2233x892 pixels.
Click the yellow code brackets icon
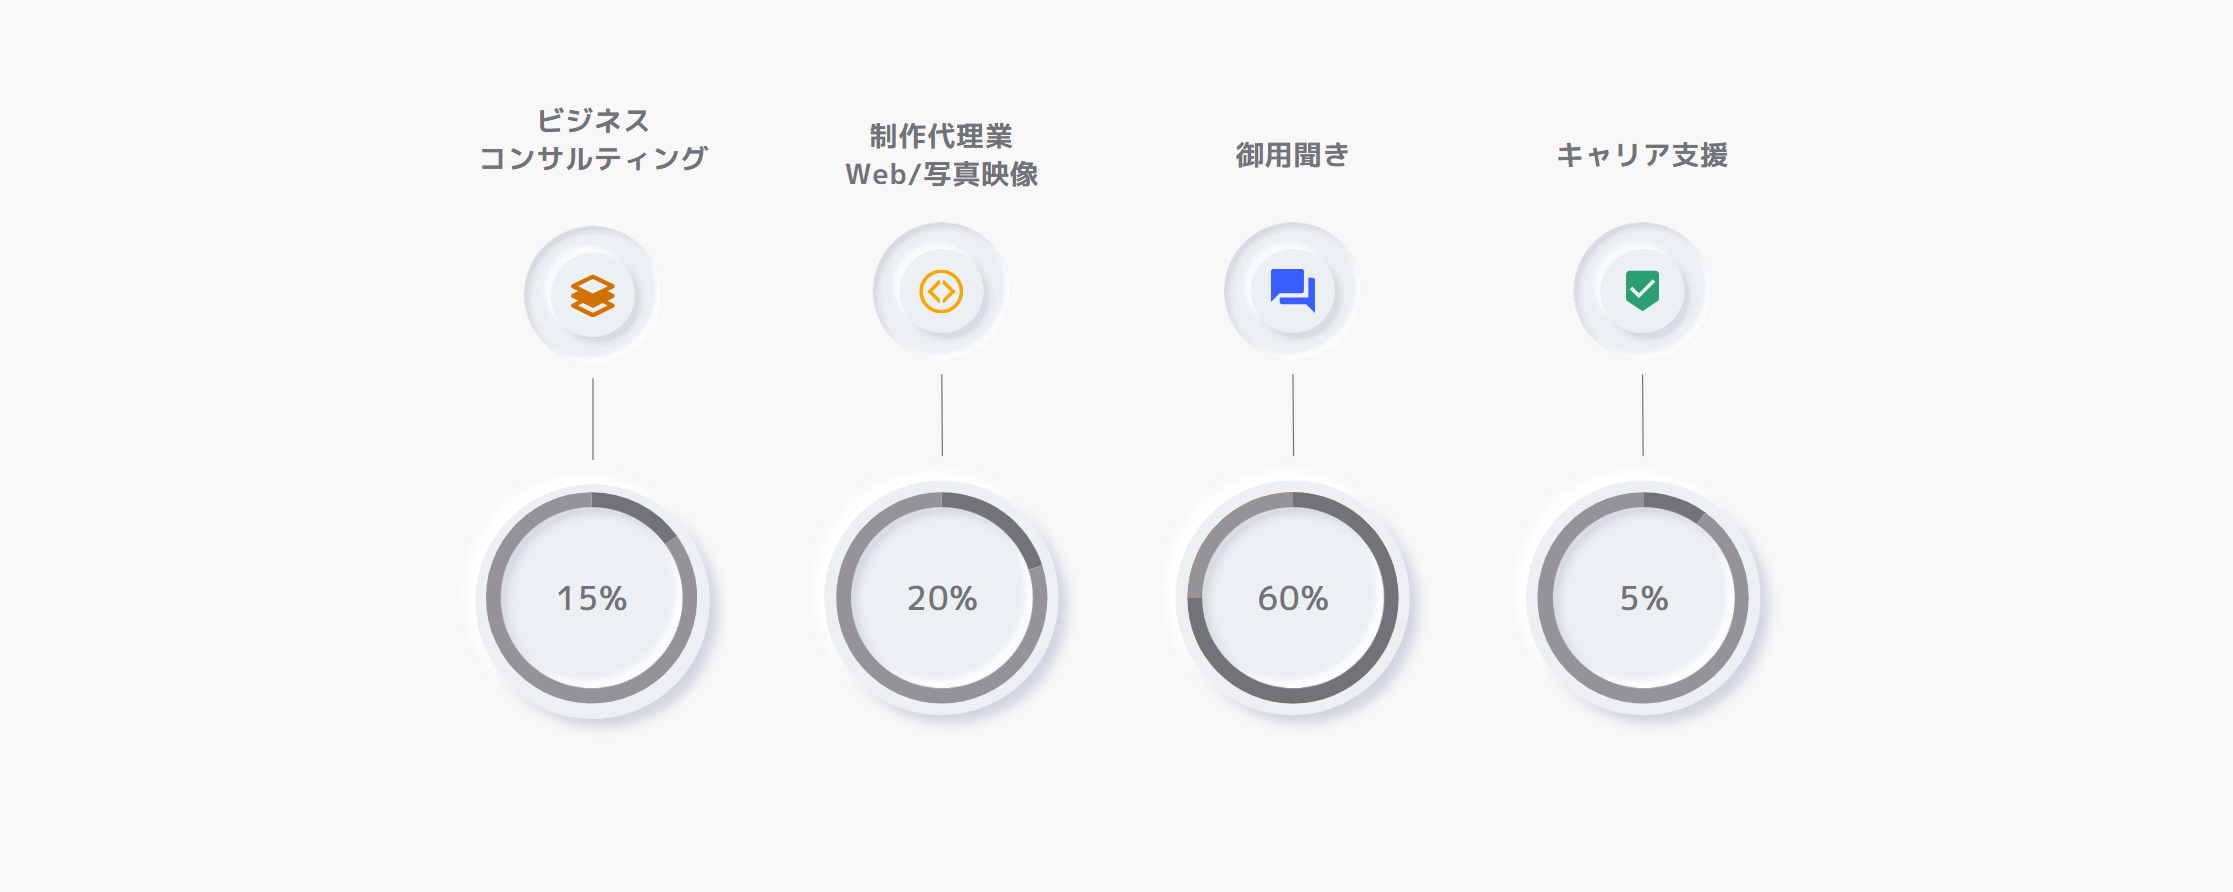click(x=941, y=292)
